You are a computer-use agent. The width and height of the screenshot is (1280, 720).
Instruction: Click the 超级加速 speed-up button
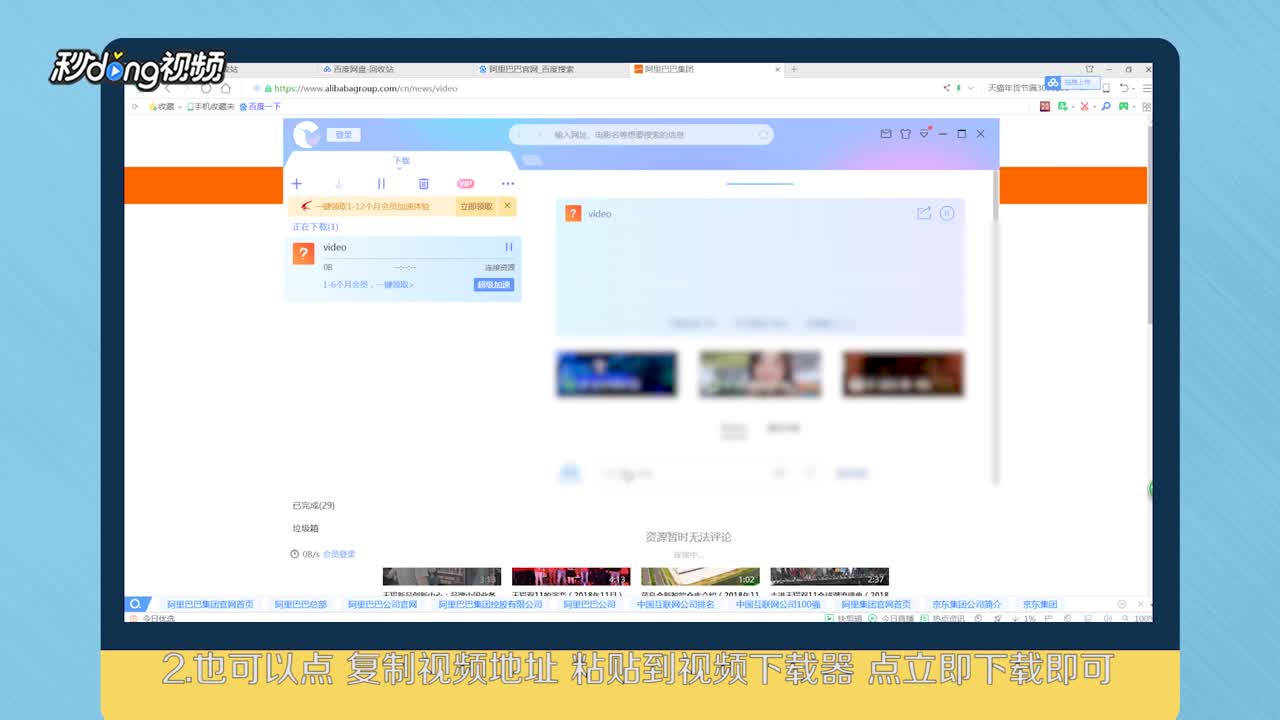point(494,285)
